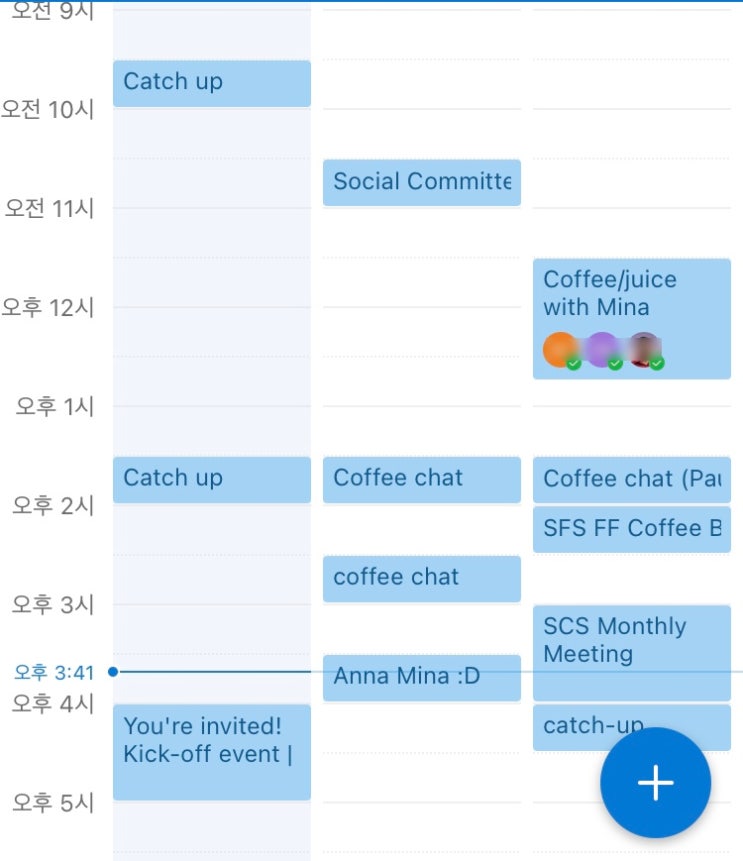Tap the blue plus new event button

coord(655,783)
